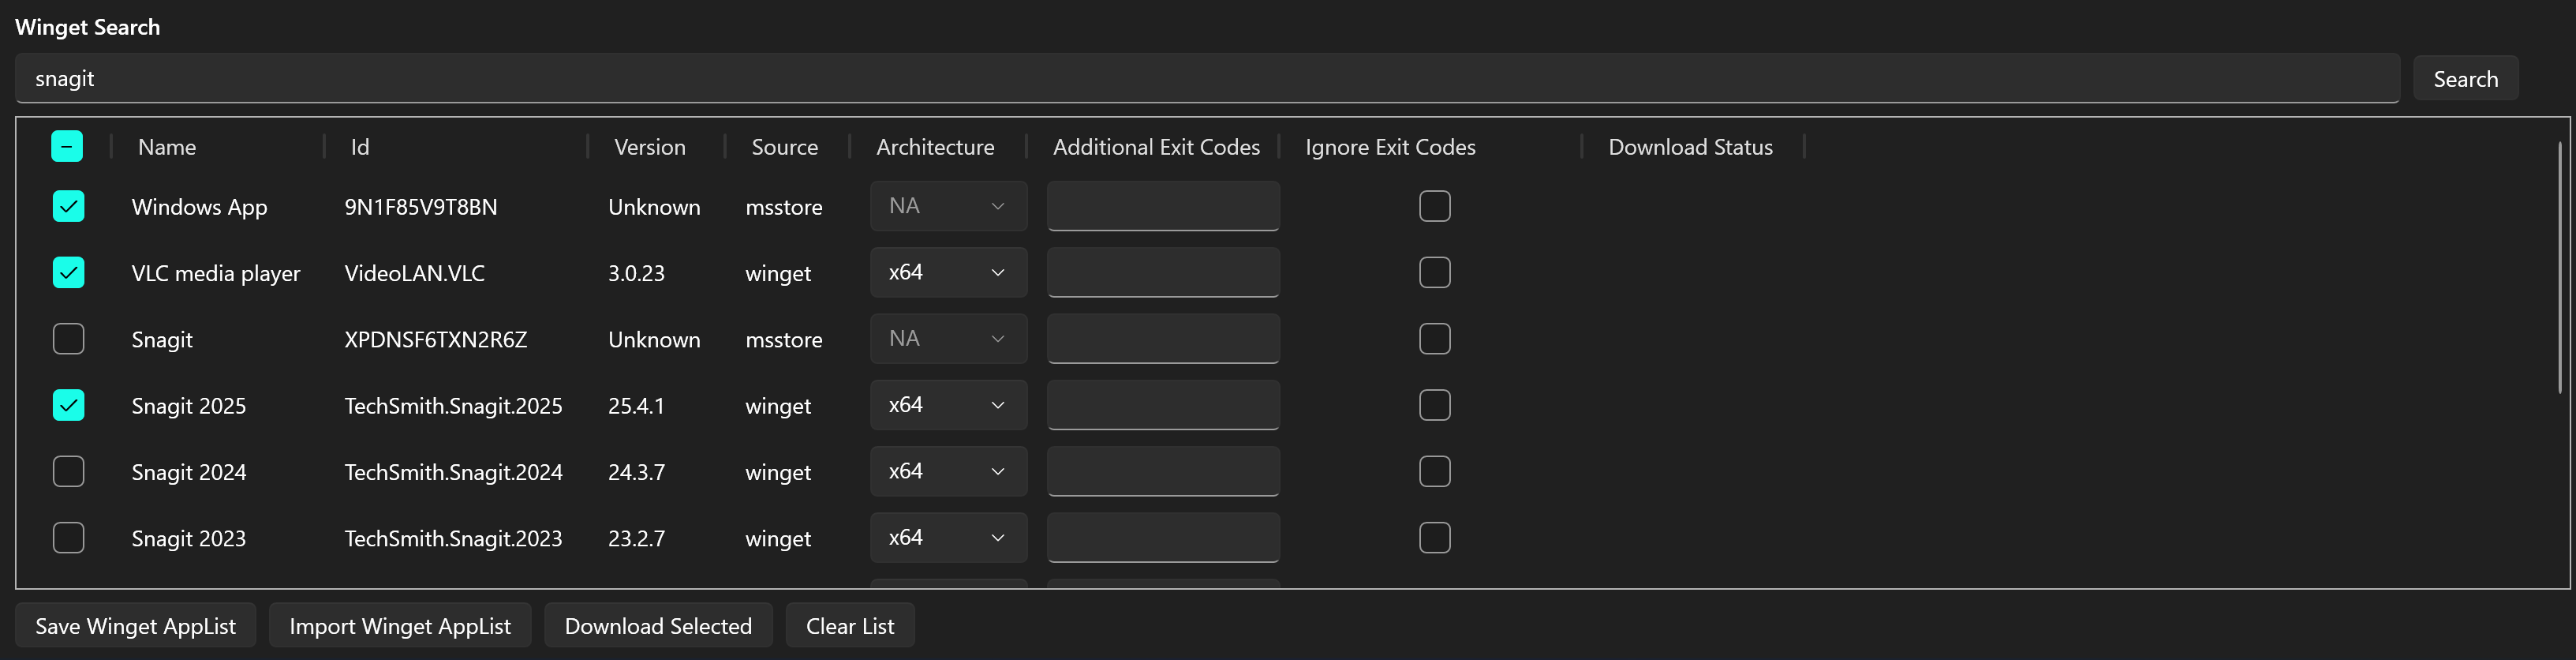Screen dimensions: 2576x660
Task: Select the Snagit msstore row checkbox
Action: pyautogui.click(x=68, y=339)
